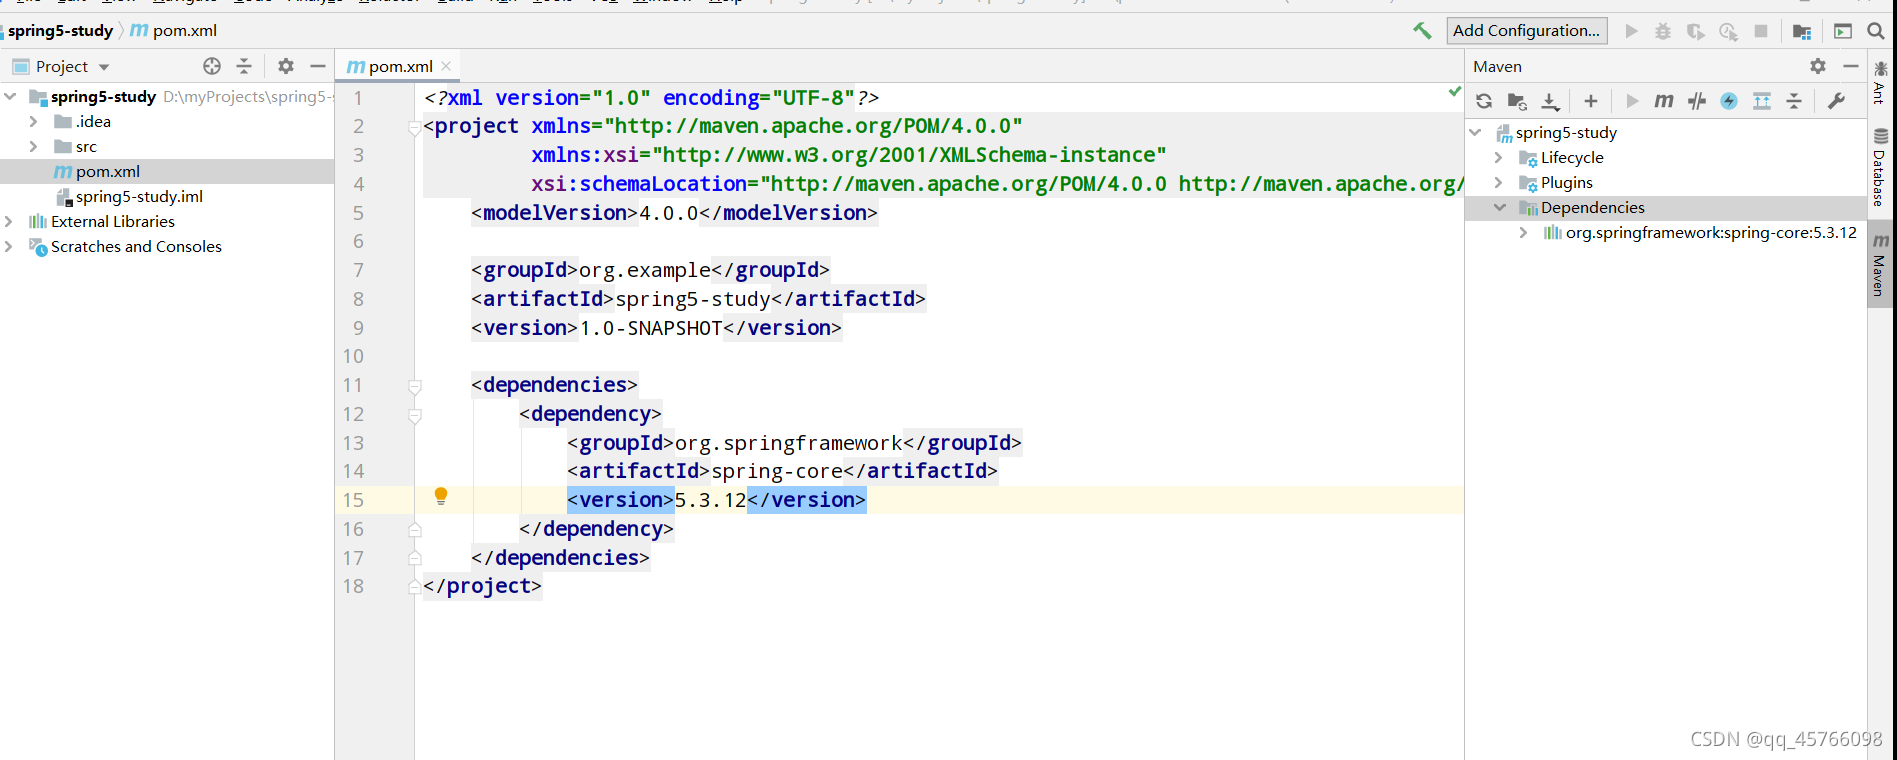Click the Run play icon in the main toolbar
Screen dimensions: 1897x760
pyautogui.click(x=1632, y=31)
